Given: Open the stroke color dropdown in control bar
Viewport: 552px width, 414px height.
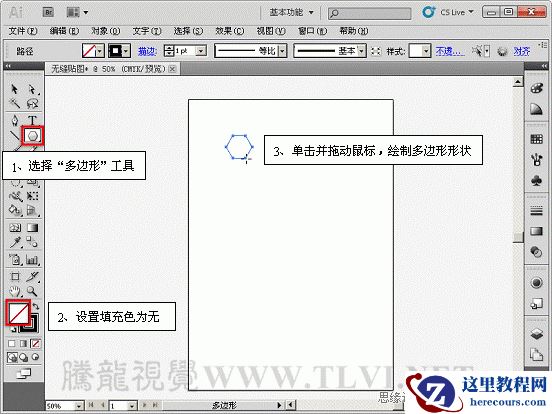Looking at the screenshot, I should pos(126,52).
